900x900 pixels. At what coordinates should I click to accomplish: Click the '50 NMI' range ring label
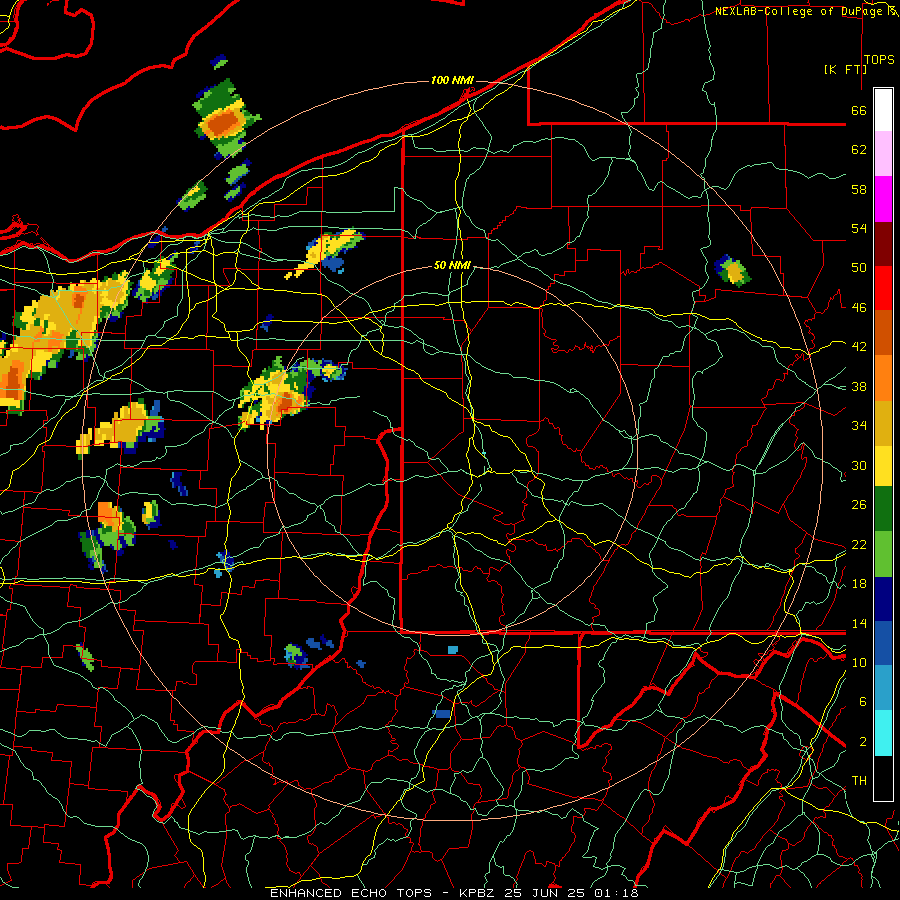(452, 265)
